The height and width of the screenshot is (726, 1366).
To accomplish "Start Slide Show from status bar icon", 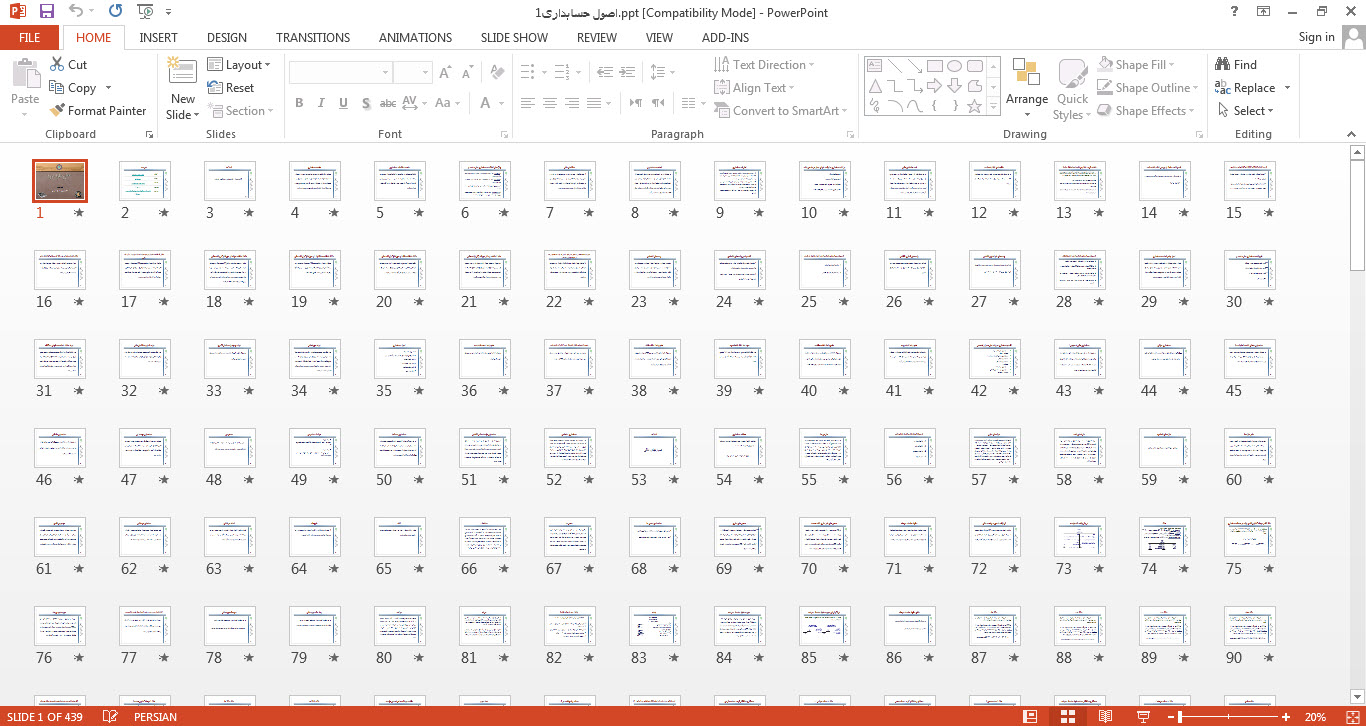I will pos(1143,716).
